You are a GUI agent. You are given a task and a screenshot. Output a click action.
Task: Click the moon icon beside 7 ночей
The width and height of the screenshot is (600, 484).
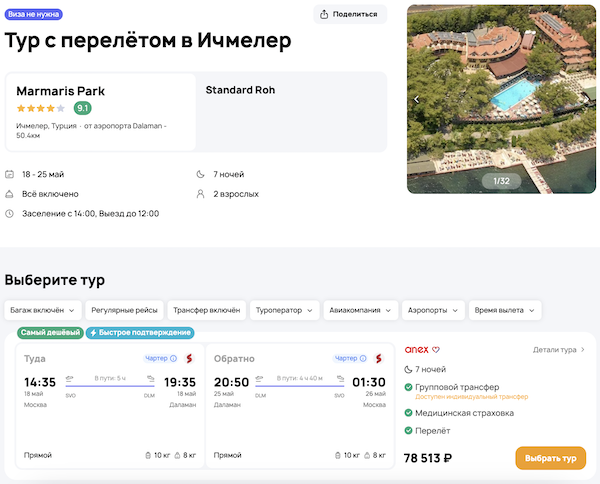202,174
